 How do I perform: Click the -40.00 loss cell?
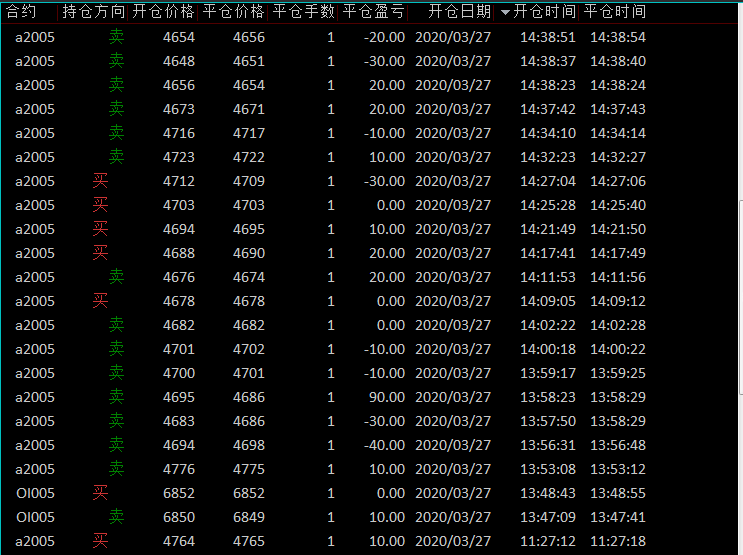pos(385,445)
